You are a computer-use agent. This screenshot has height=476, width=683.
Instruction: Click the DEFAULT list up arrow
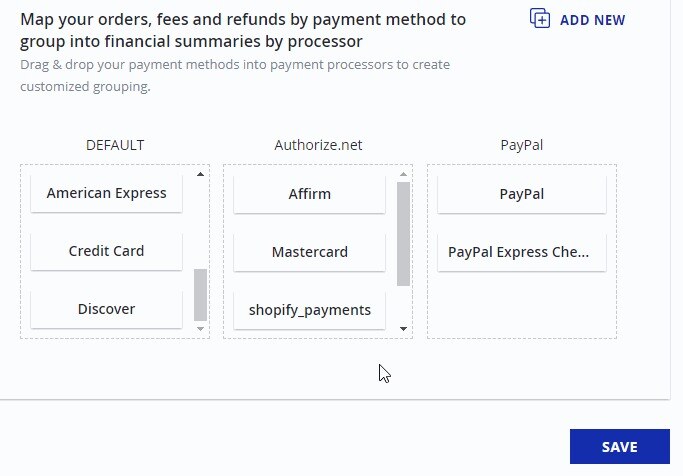tap(200, 174)
